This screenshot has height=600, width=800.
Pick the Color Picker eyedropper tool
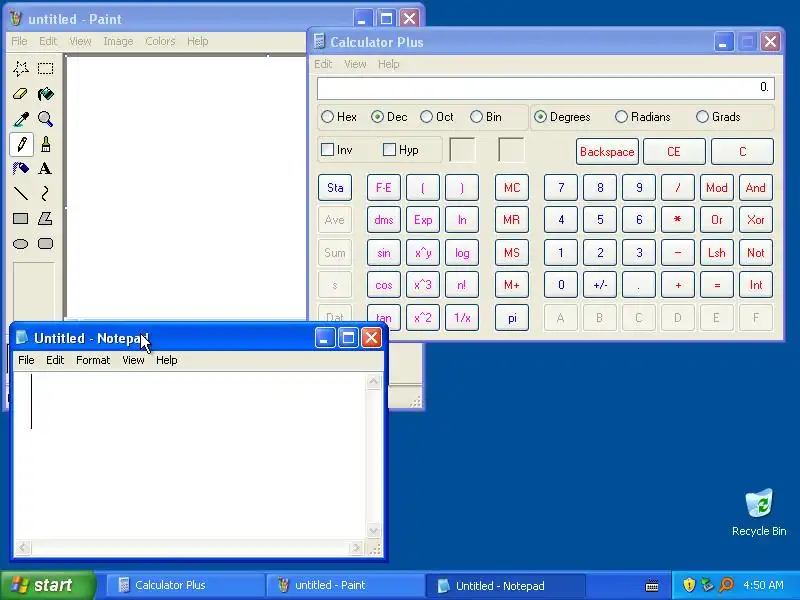pos(21,119)
